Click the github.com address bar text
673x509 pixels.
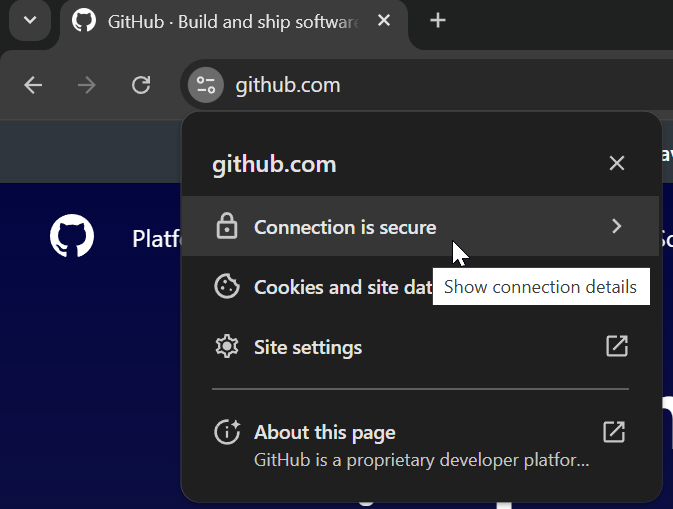pos(288,85)
